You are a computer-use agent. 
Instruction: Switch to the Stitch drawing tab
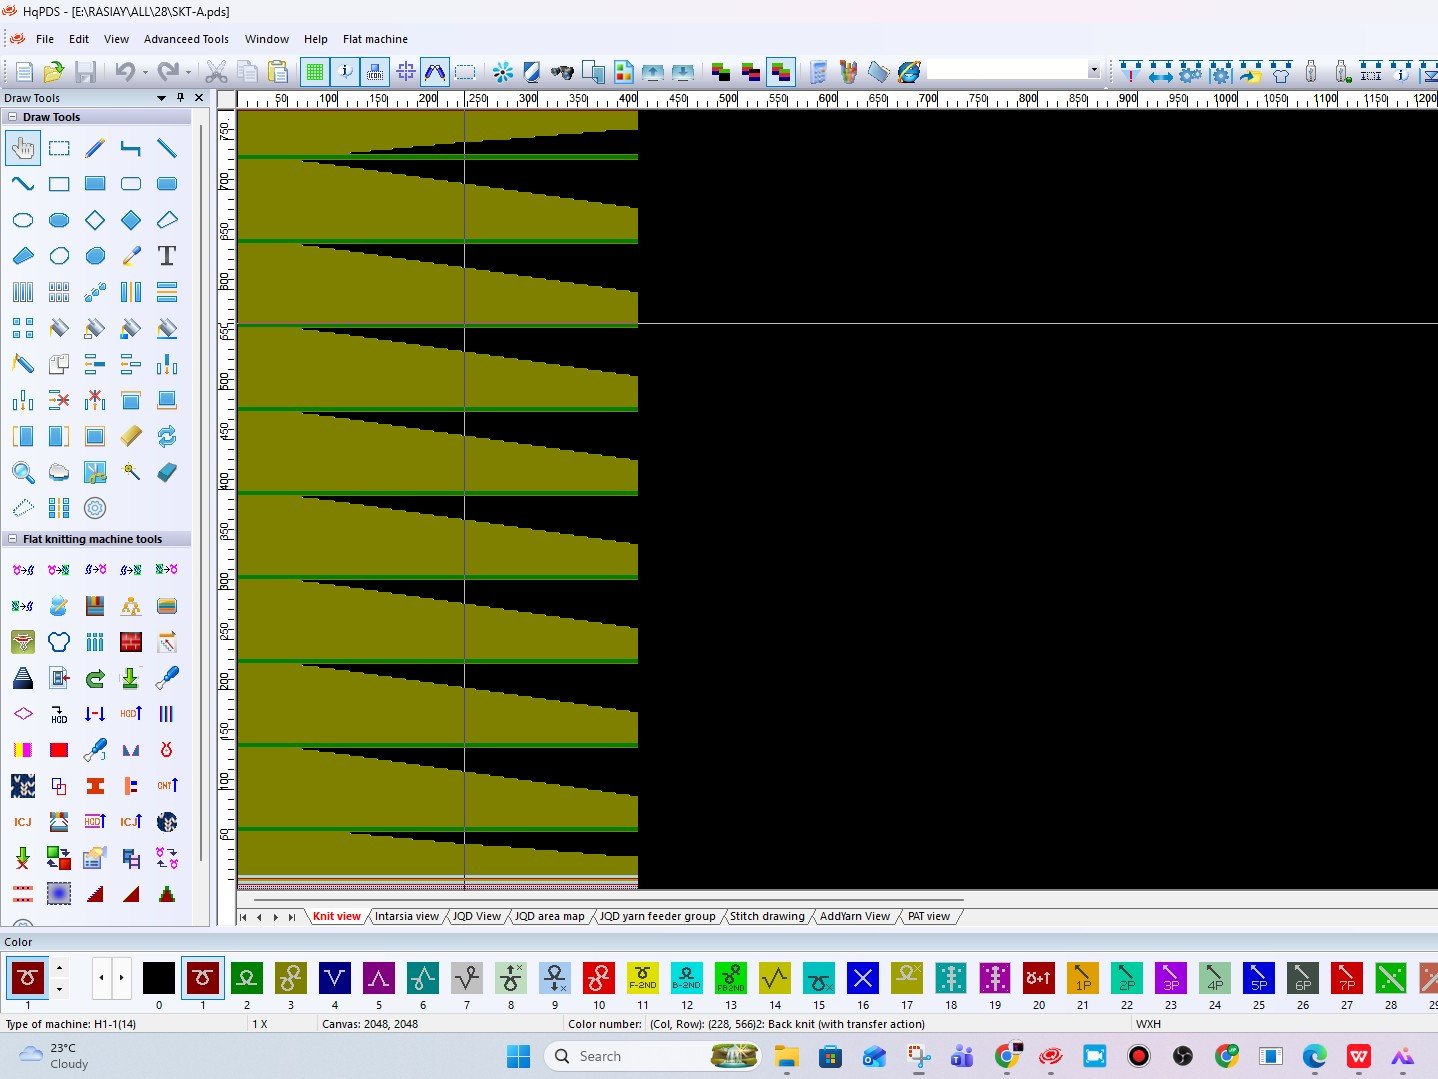click(767, 916)
